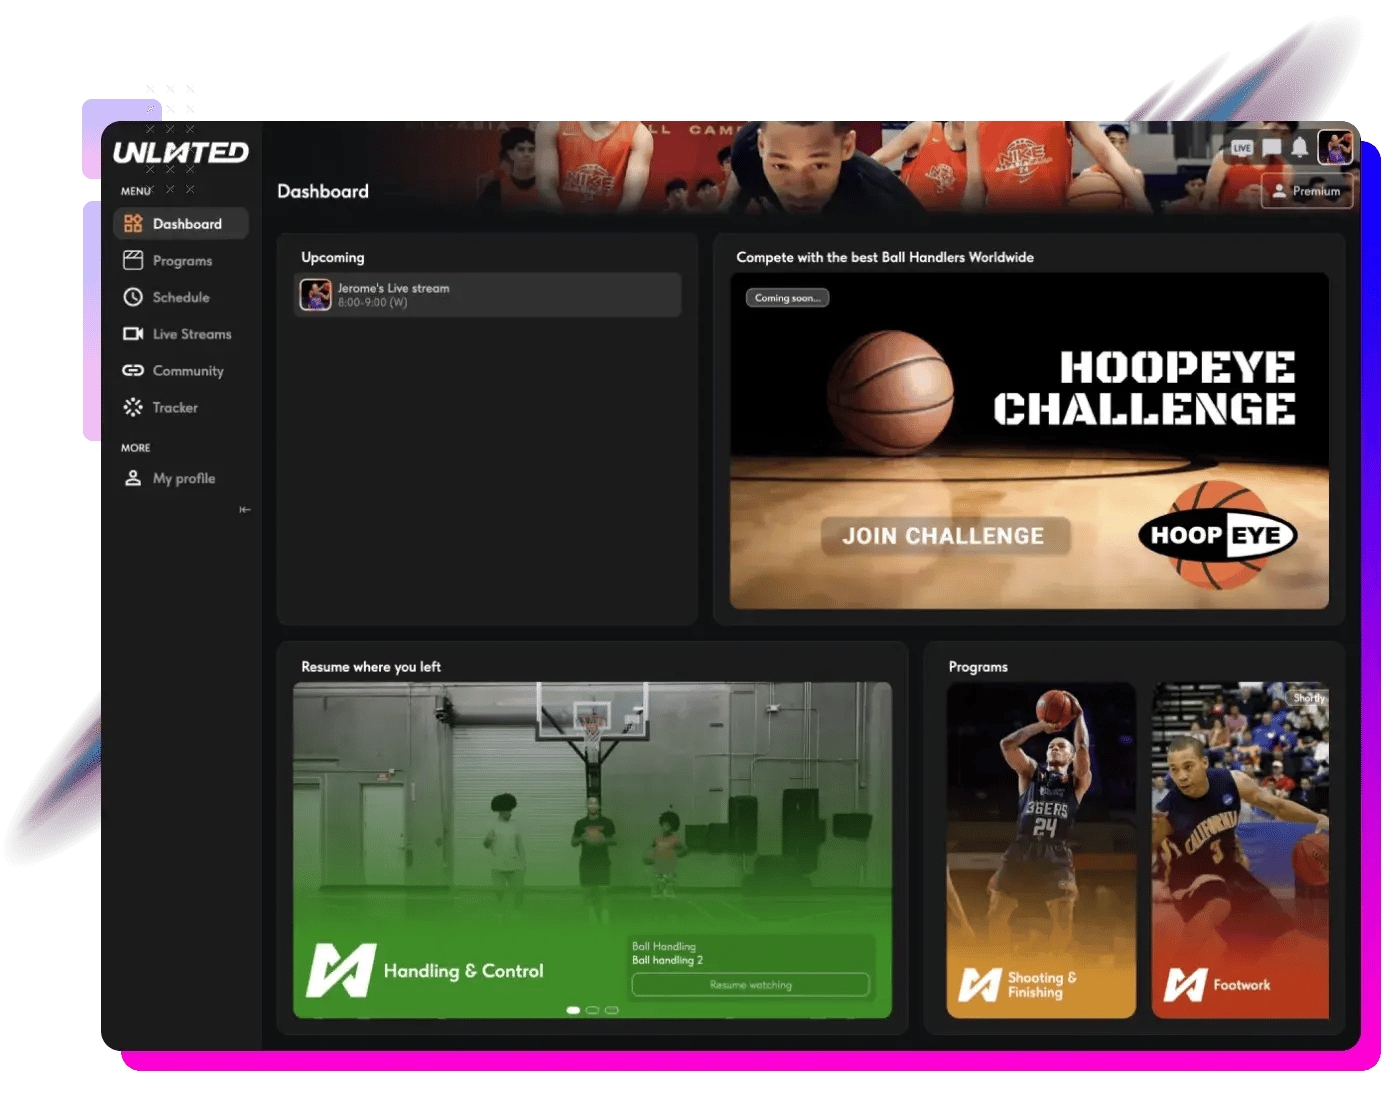
Task: Click the LIVE badge icon in header
Action: pyautogui.click(x=1242, y=148)
